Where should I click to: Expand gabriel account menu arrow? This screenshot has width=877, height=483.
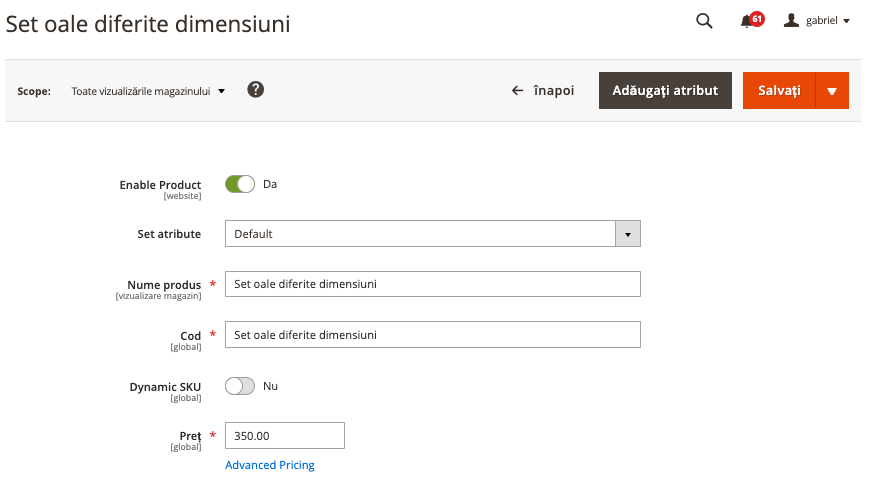[846, 21]
